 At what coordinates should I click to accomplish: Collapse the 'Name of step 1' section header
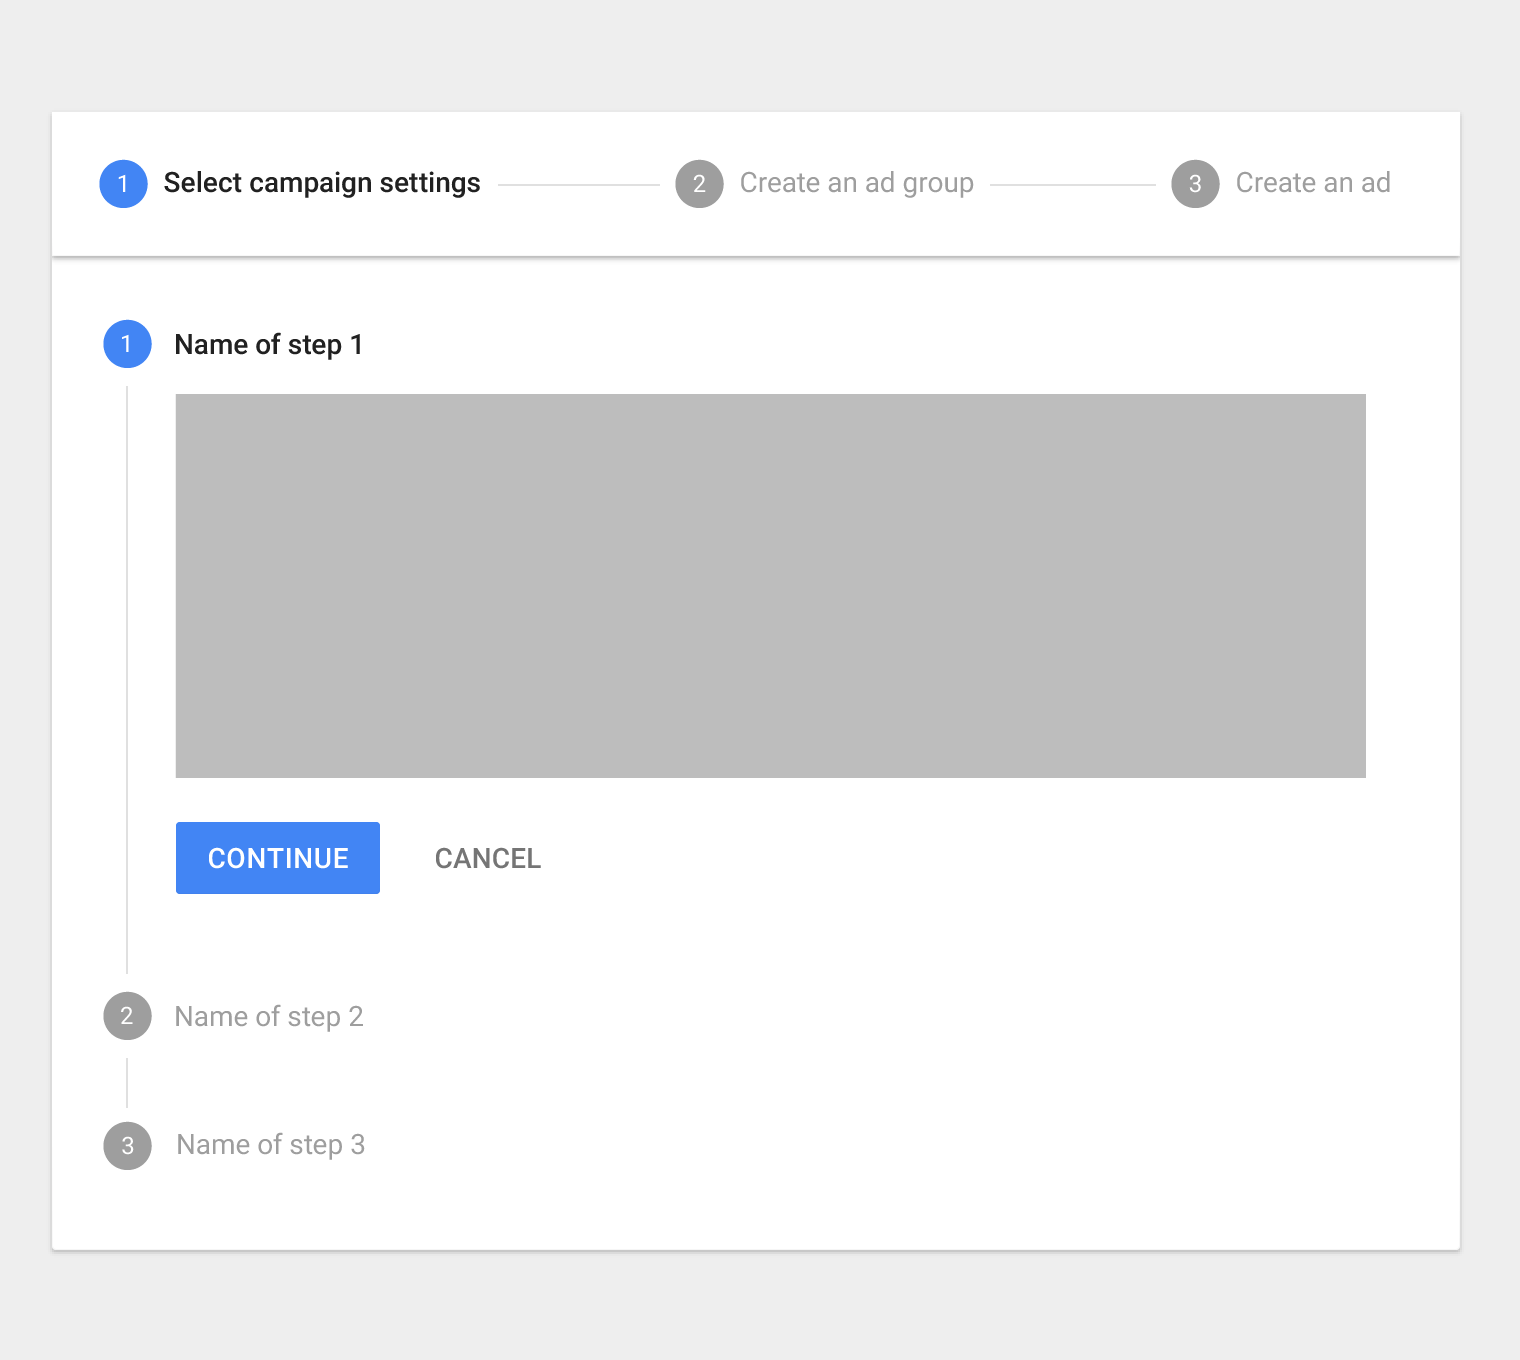tap(269, 345)
